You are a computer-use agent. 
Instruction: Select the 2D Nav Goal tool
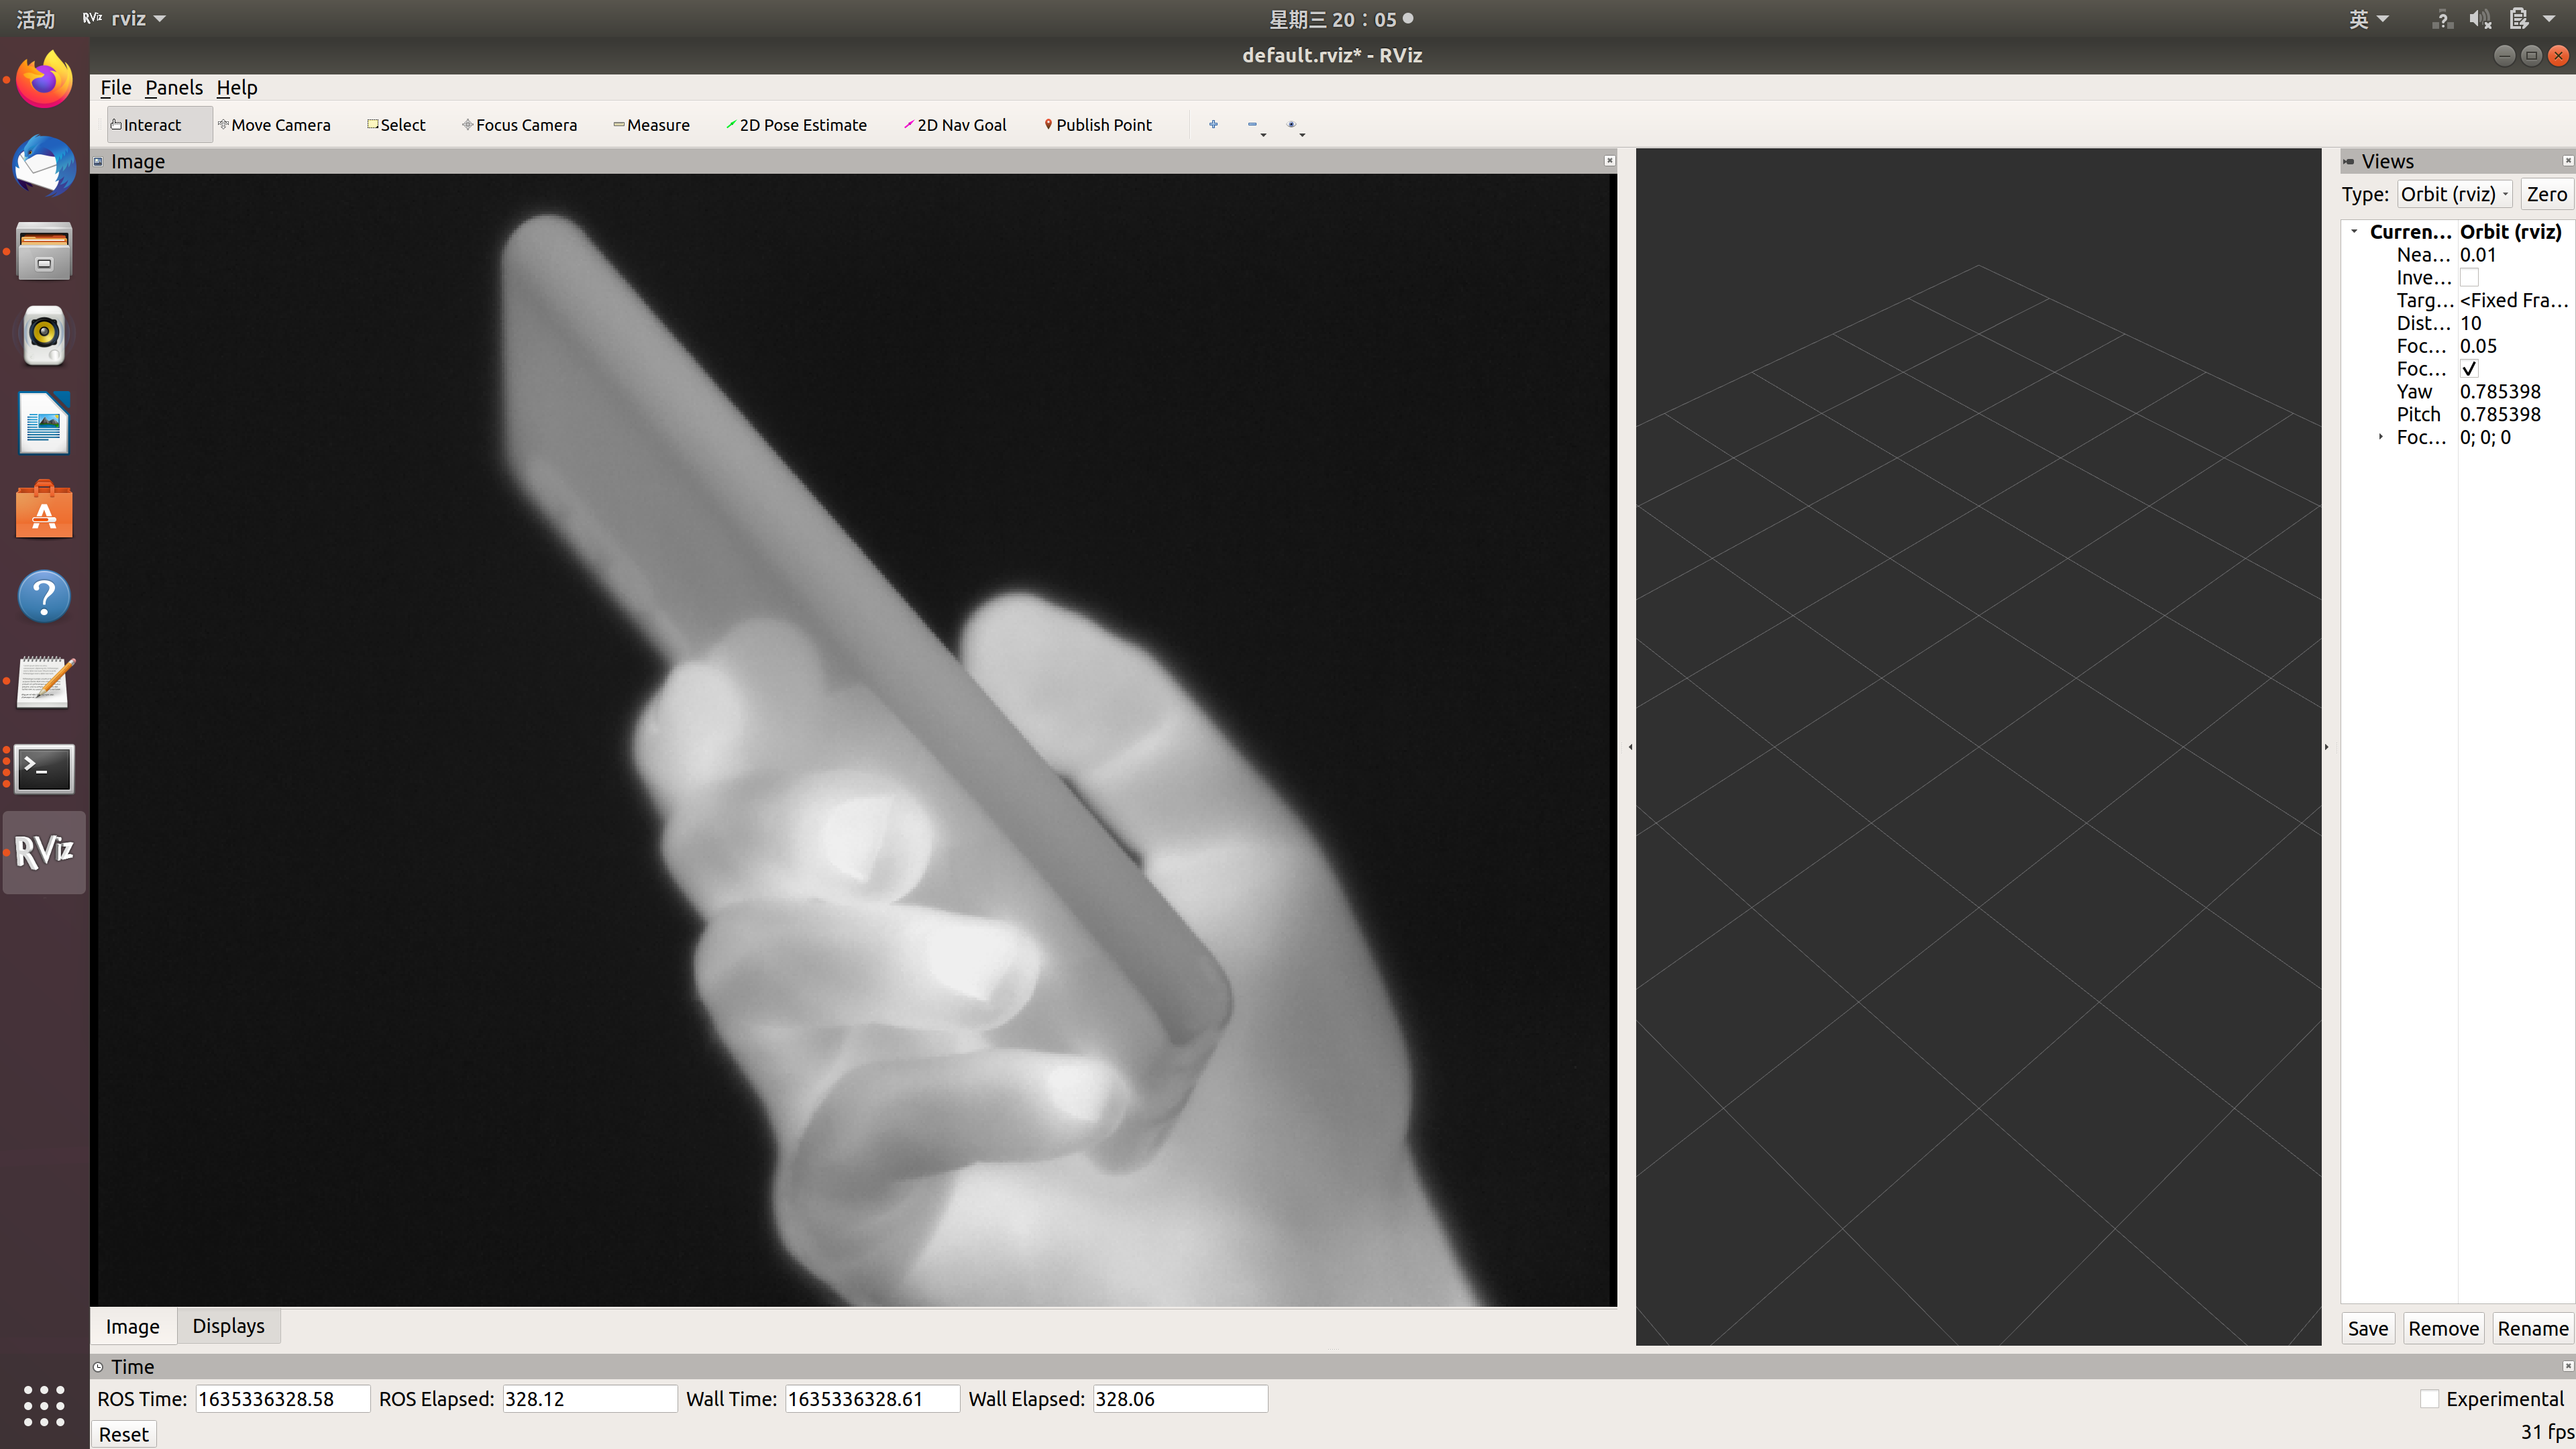[954, 125]
